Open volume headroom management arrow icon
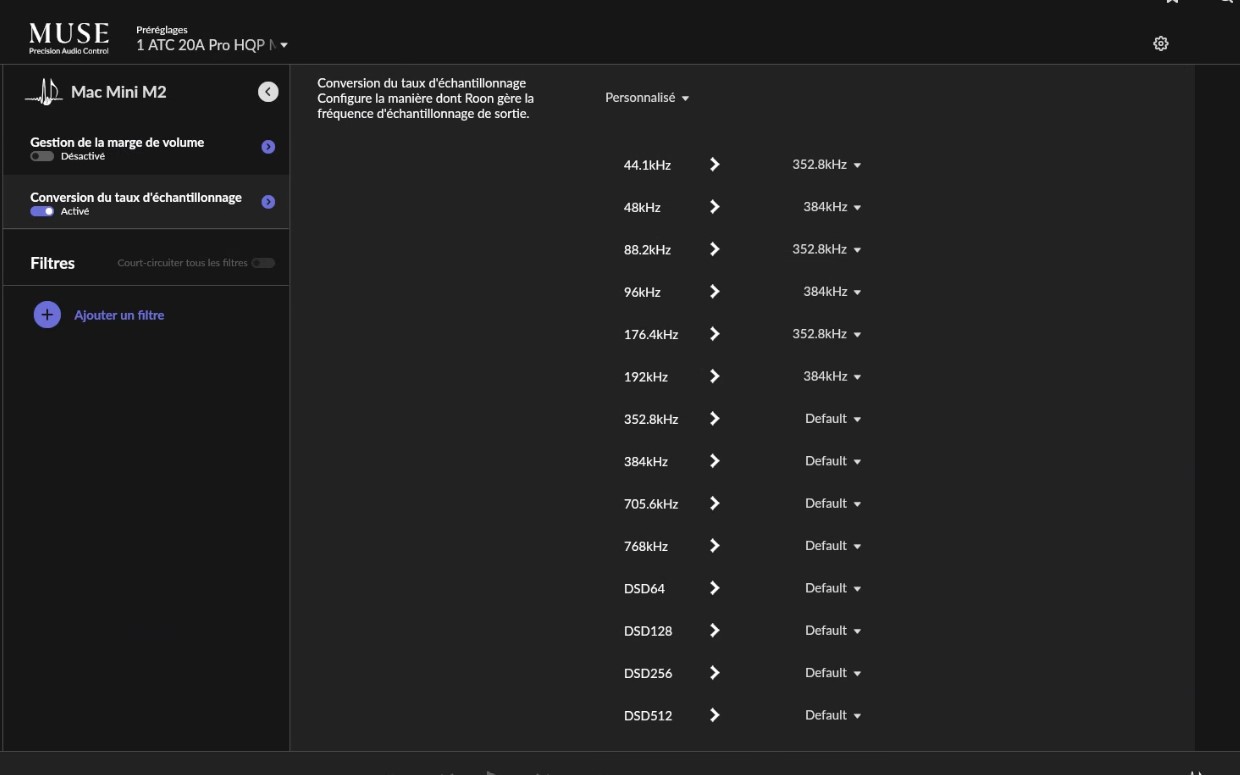 268,147
